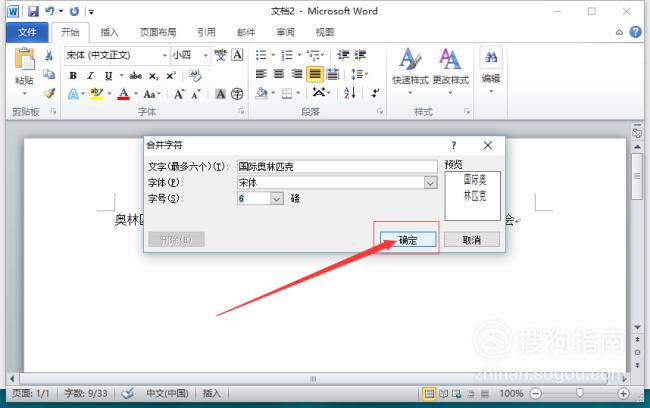650x408 pixels.
Task: Click the zoom slider handle
Action: (x=580, y=393)
